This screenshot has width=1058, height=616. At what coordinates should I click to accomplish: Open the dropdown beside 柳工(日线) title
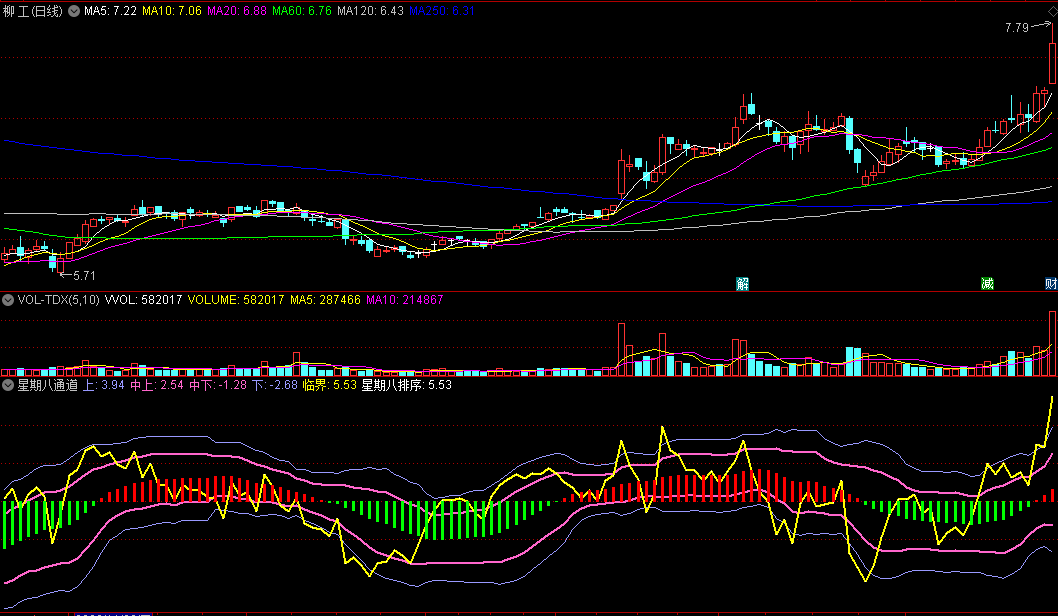74,11
